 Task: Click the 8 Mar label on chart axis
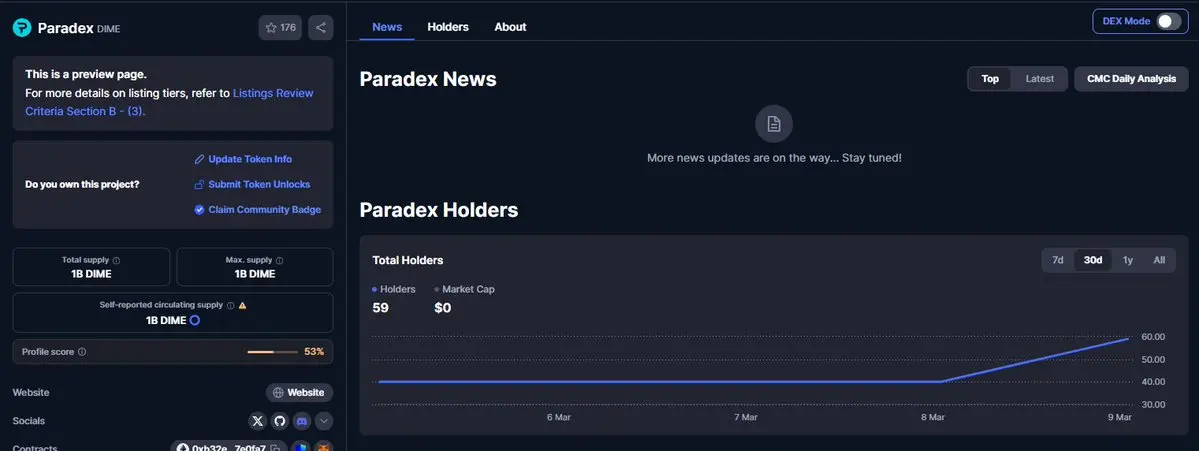pyautogui.click(x=933, y=417)
